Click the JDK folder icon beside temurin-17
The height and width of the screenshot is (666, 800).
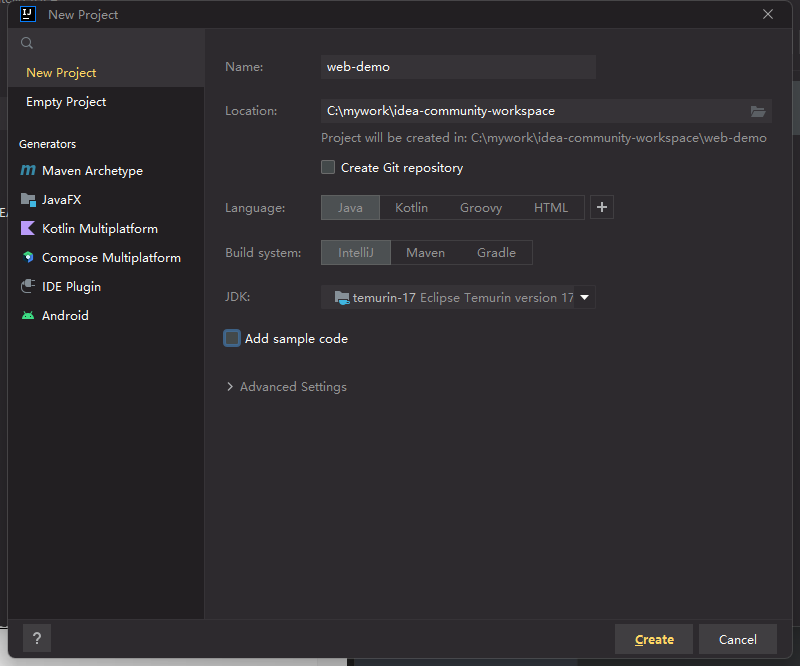click(341, 298)
